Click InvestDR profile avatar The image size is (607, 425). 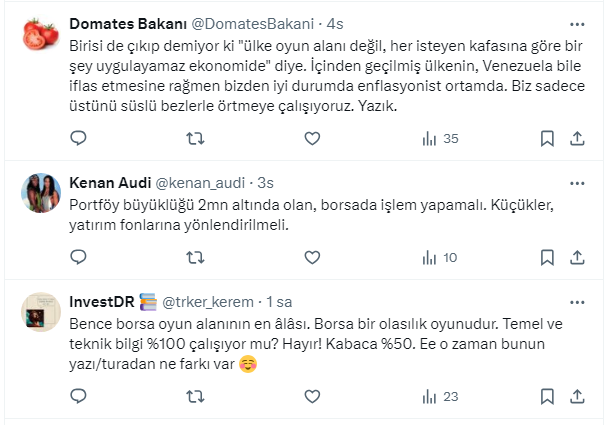coord(40,314)
